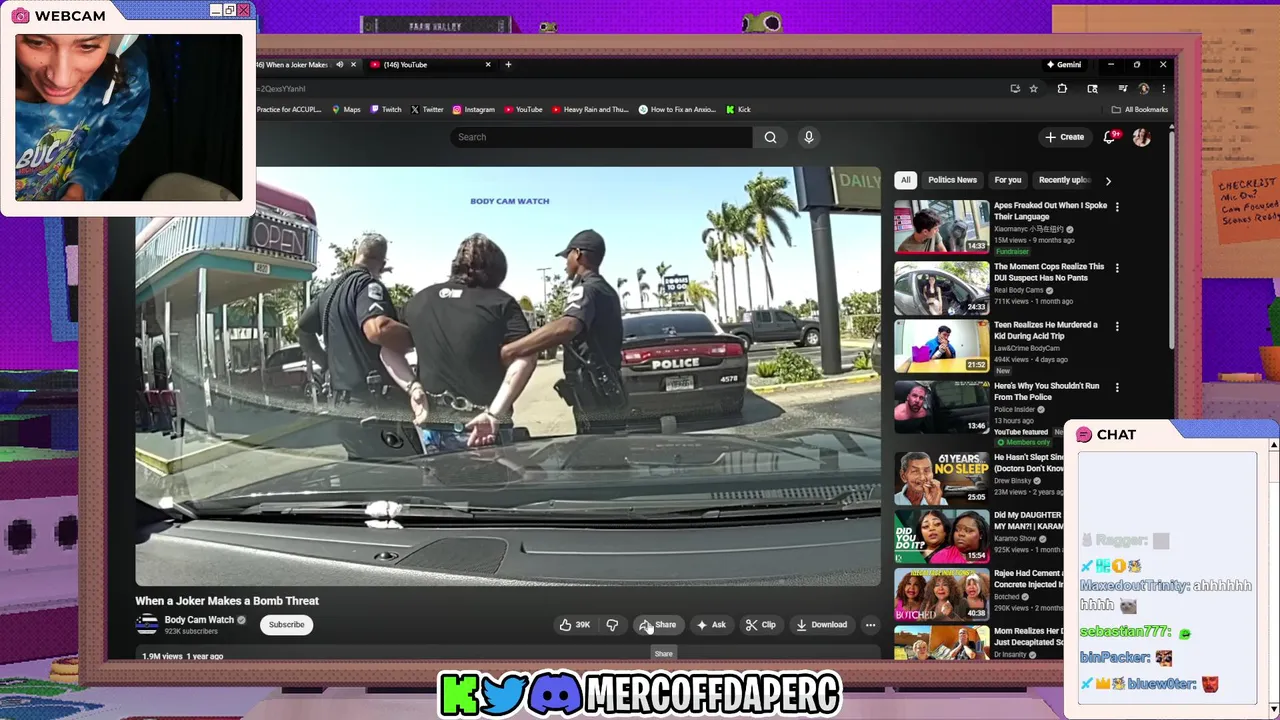The width and height of the screenshot is (1280, 720).
Task: Click the chat panel scroll up arrow
Action: coord(1273,445)
